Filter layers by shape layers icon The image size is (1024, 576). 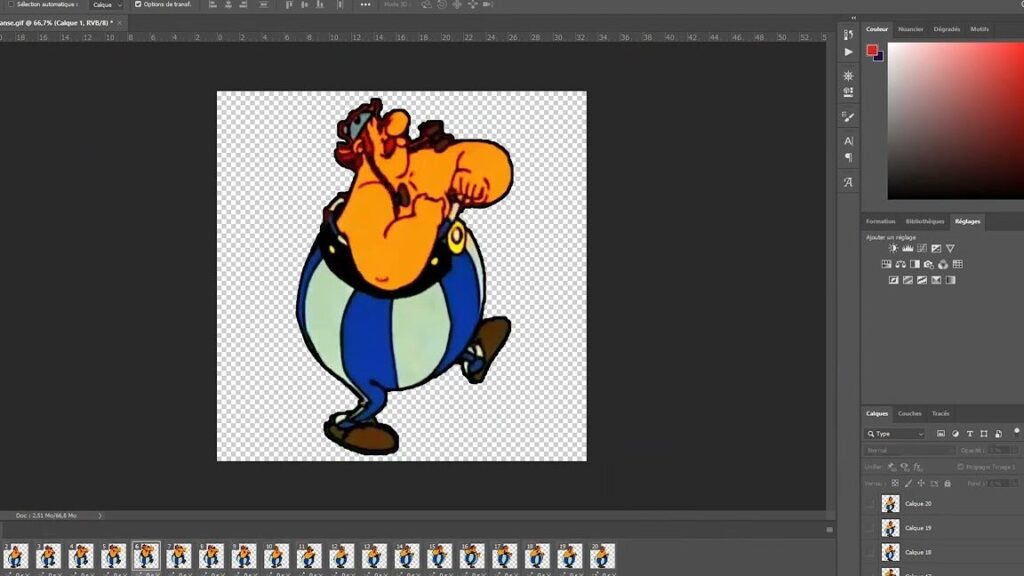click(984, 434)
